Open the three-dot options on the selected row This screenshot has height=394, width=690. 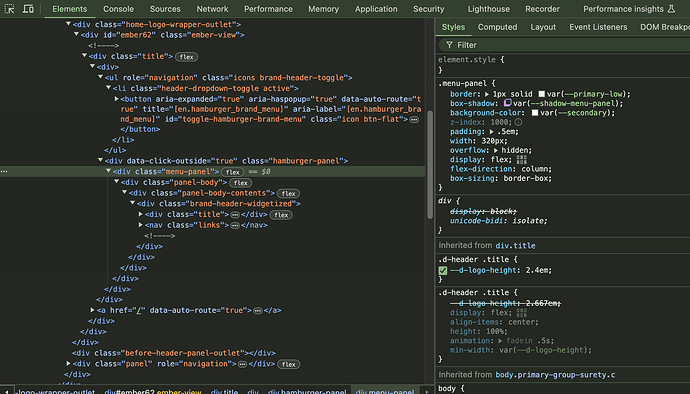4,171
